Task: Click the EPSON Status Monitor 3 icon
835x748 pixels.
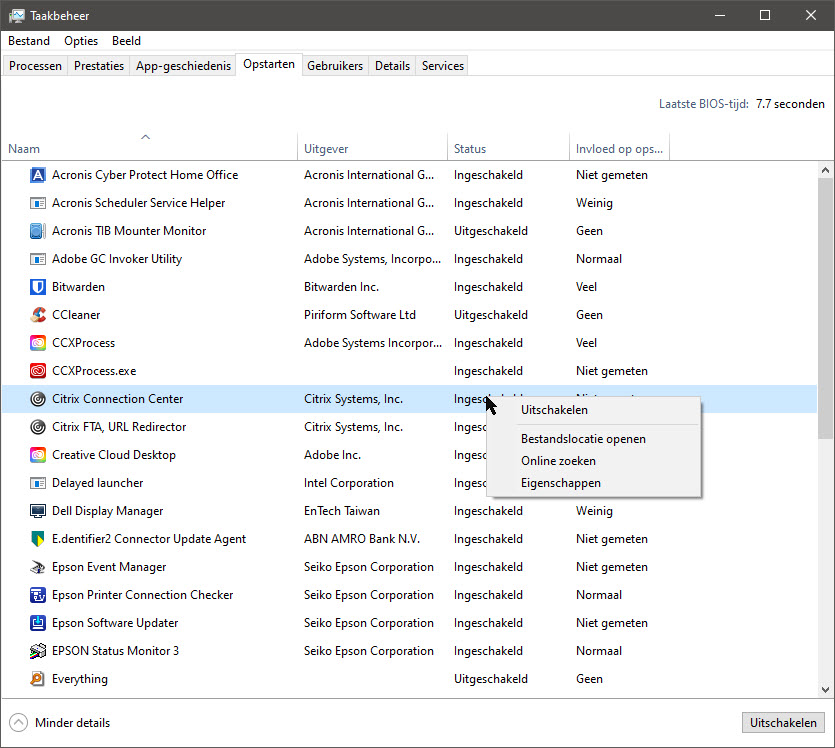Action: (38, 651)
